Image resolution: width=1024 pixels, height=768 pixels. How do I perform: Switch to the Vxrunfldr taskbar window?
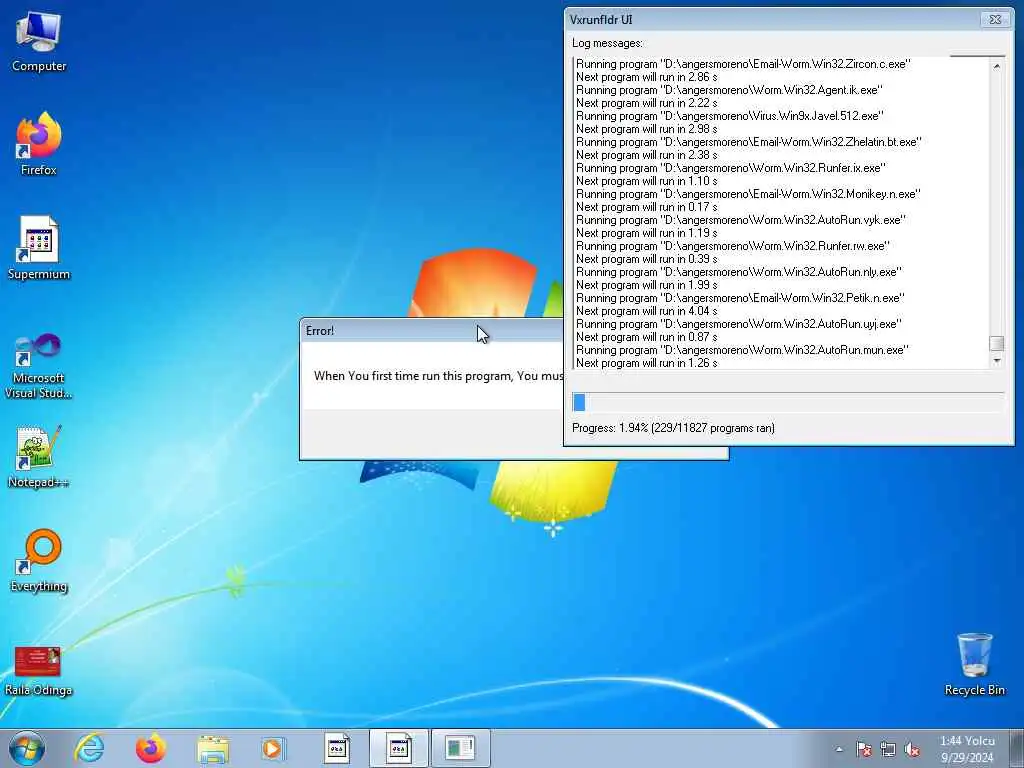pos(460,748)
